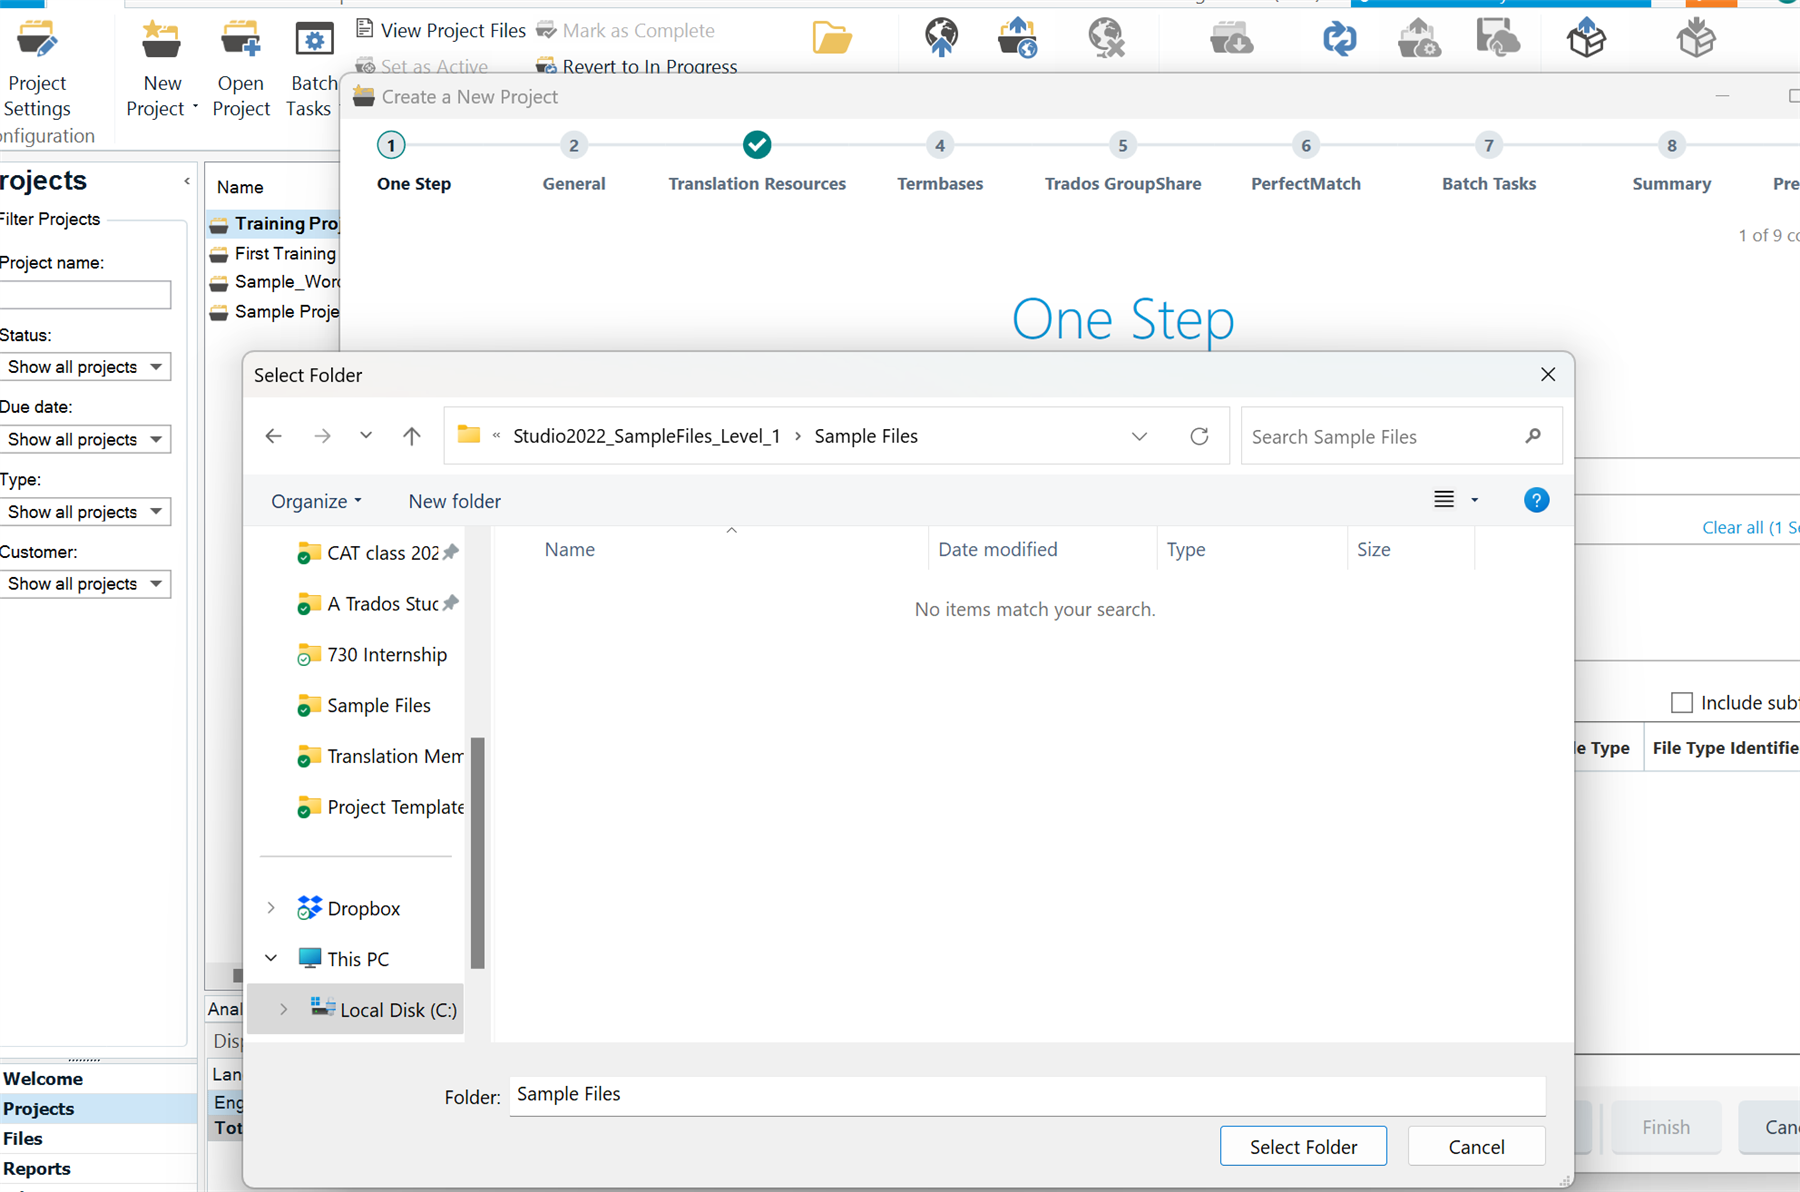Click the Project name filter field
Image resolution: width=1800 pixels, height=1192 pixels.
coord(85,295)
